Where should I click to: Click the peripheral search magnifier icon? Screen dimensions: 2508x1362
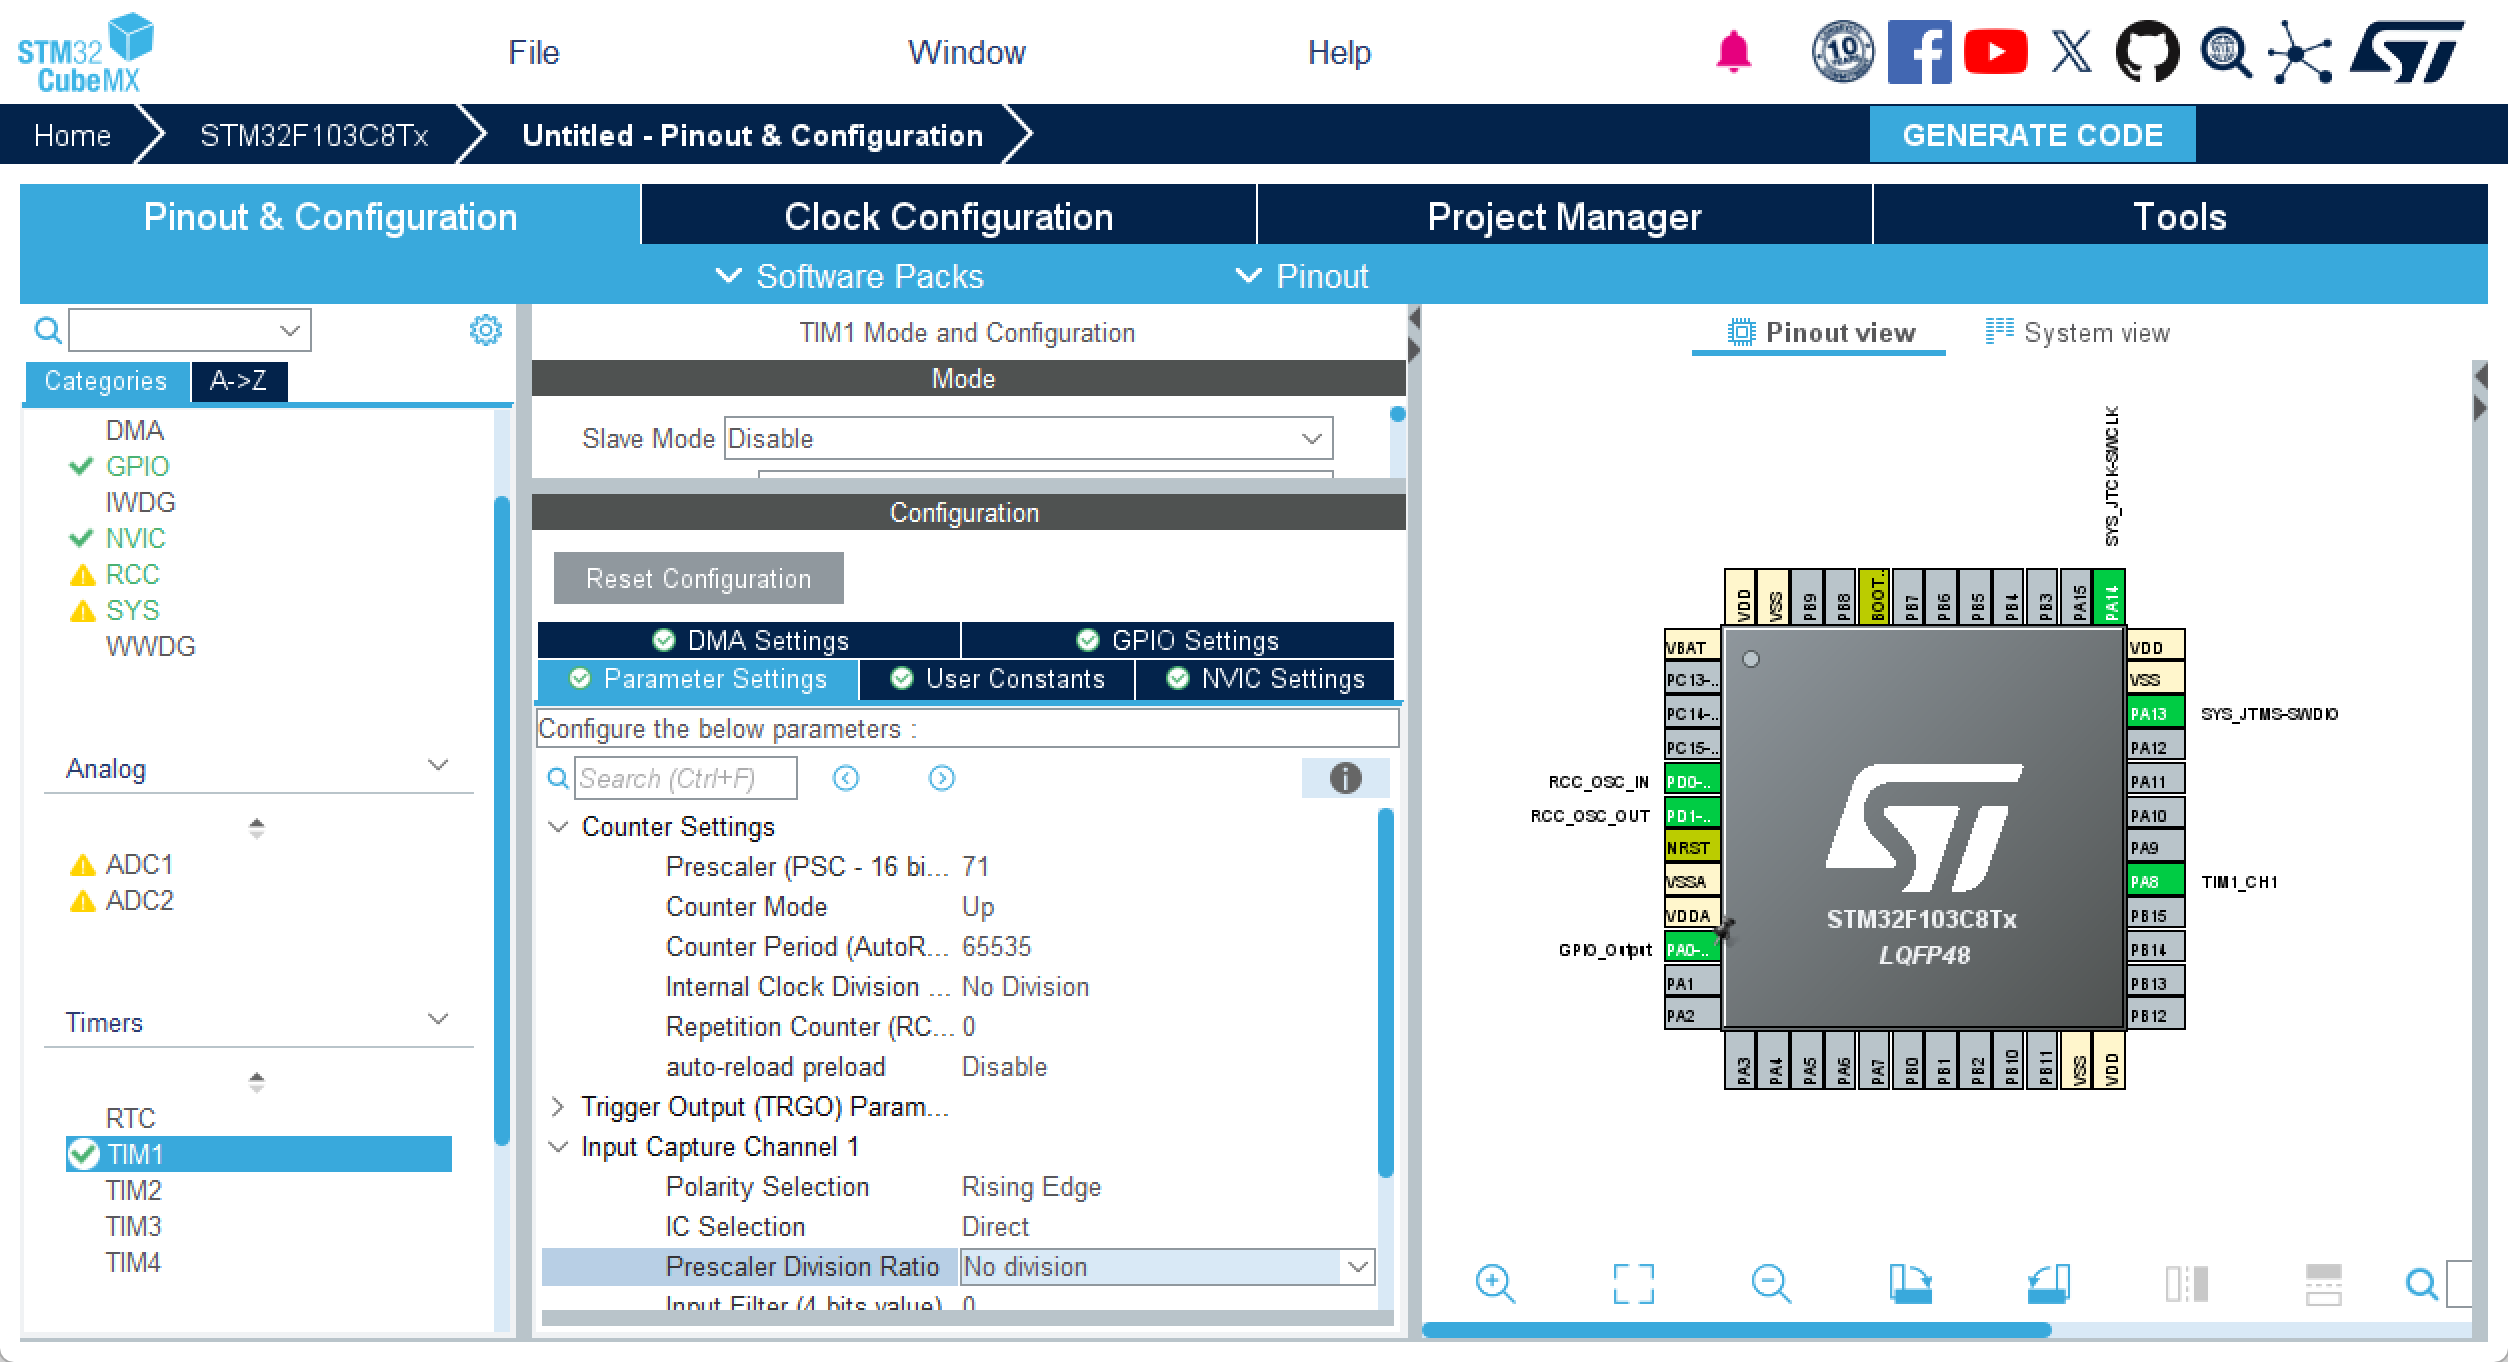pos(47,330)
